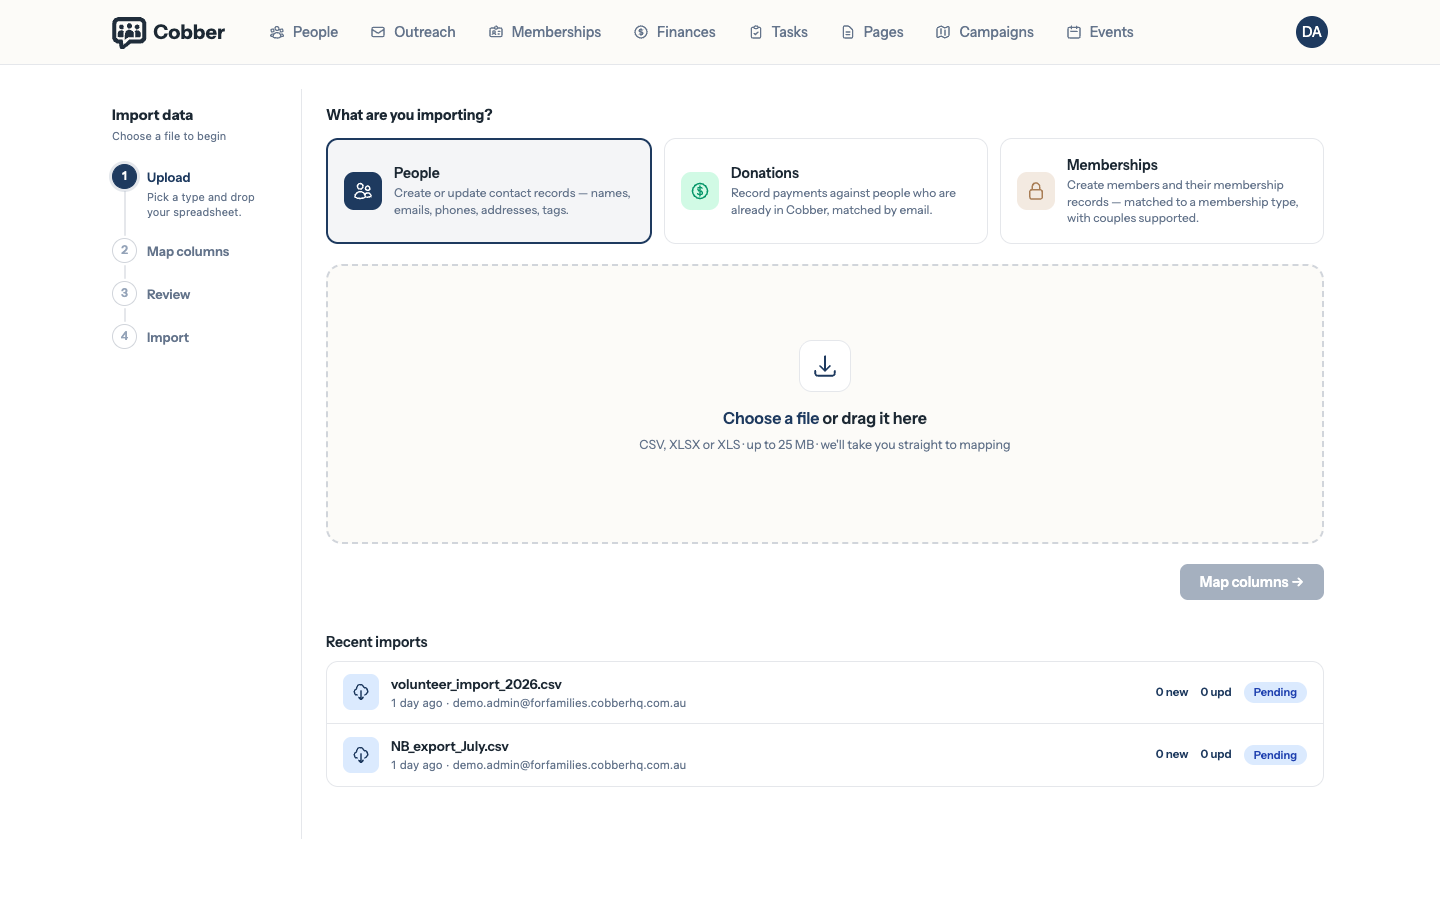Select the Donations import type card
Screen dimensions: 1440x900
pos(826,191)
